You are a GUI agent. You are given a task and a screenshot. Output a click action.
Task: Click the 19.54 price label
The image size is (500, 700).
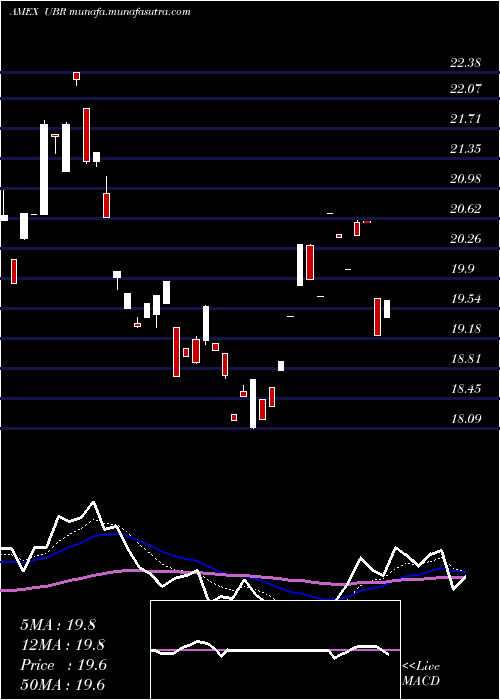(x=465, y=299)
